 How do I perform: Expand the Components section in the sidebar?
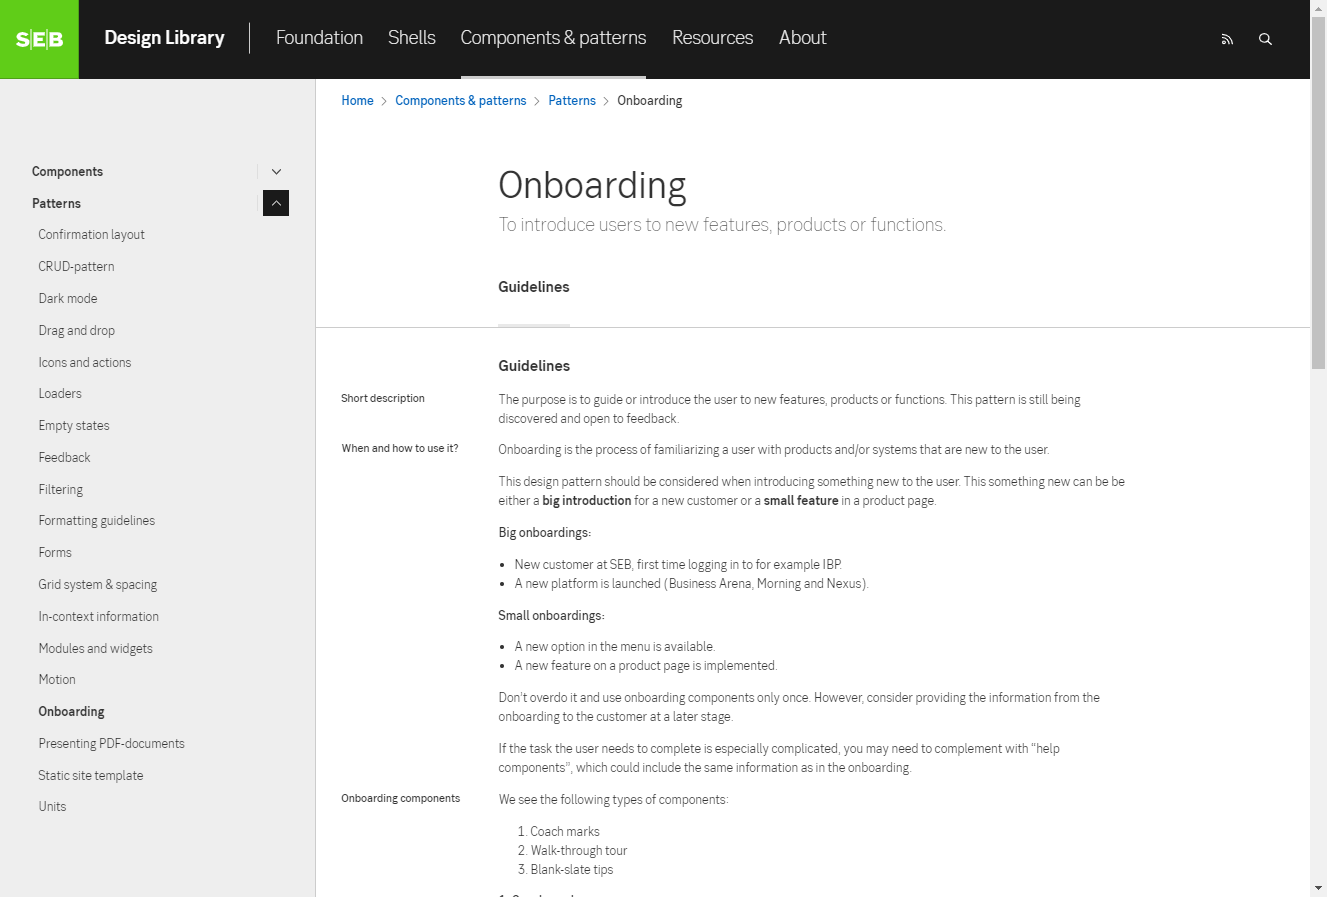(276, 171)
